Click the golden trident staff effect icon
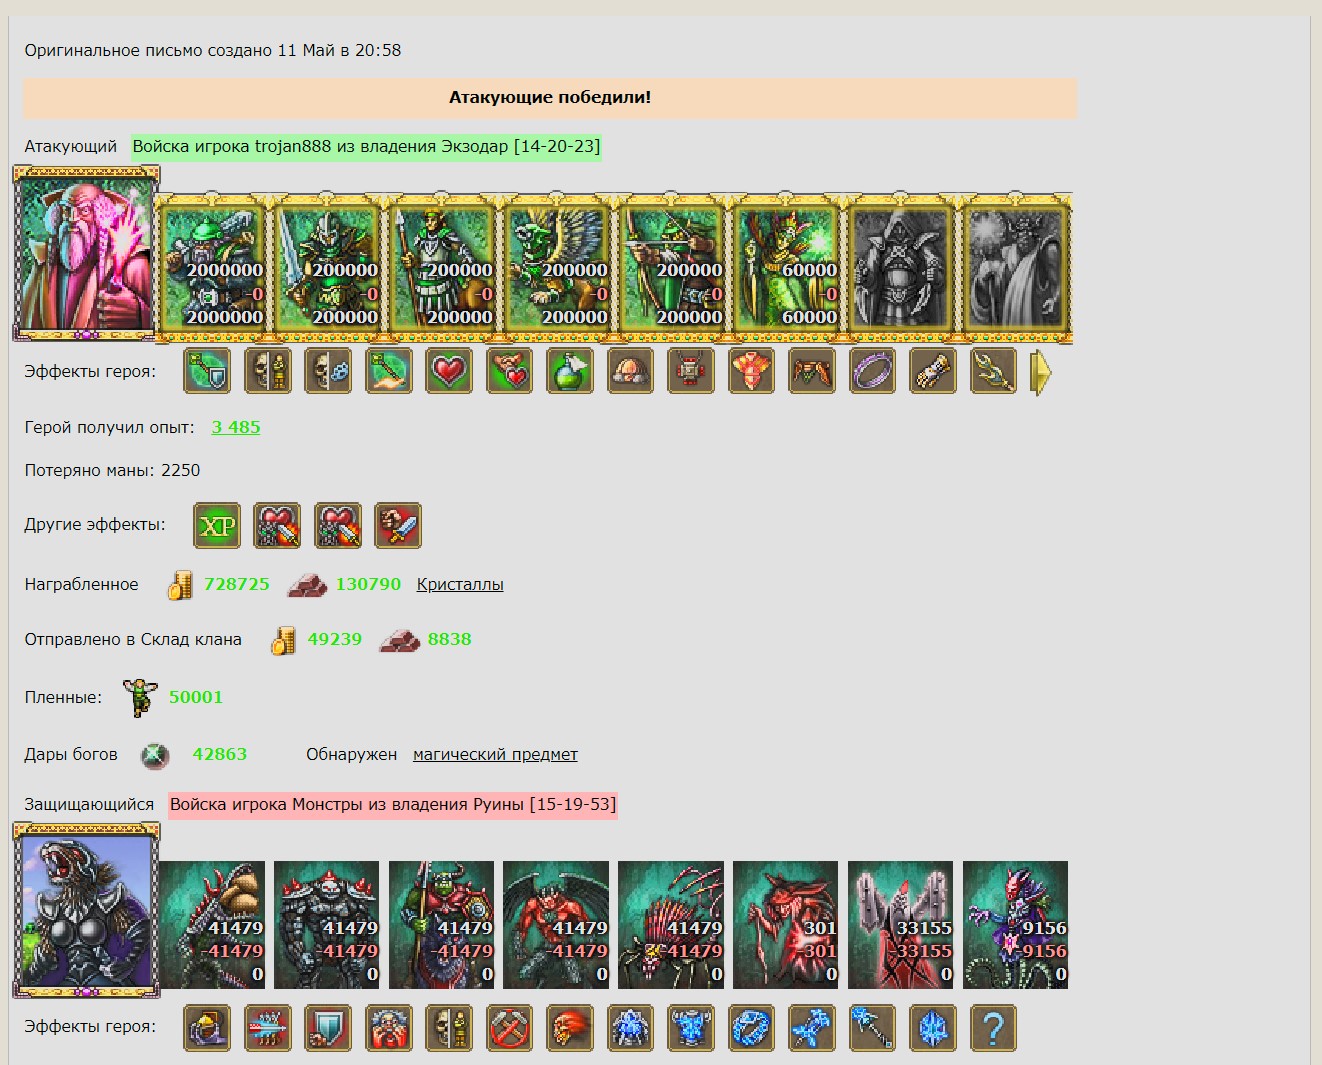Image resolution: width=1322 pixels, height=1065 pixels. click(993, 371)
